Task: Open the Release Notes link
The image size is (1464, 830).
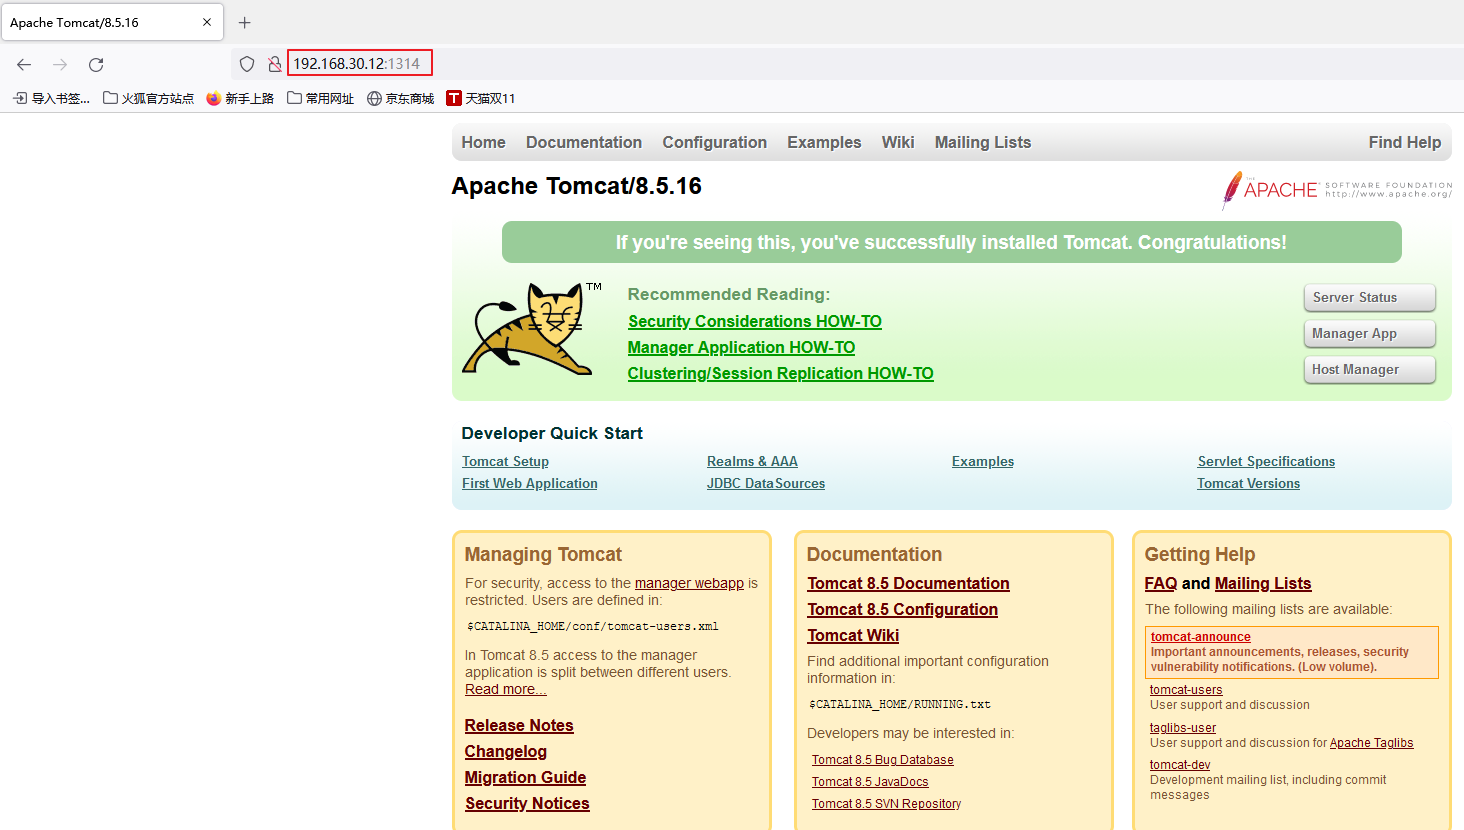Action: tap(519, 725)
